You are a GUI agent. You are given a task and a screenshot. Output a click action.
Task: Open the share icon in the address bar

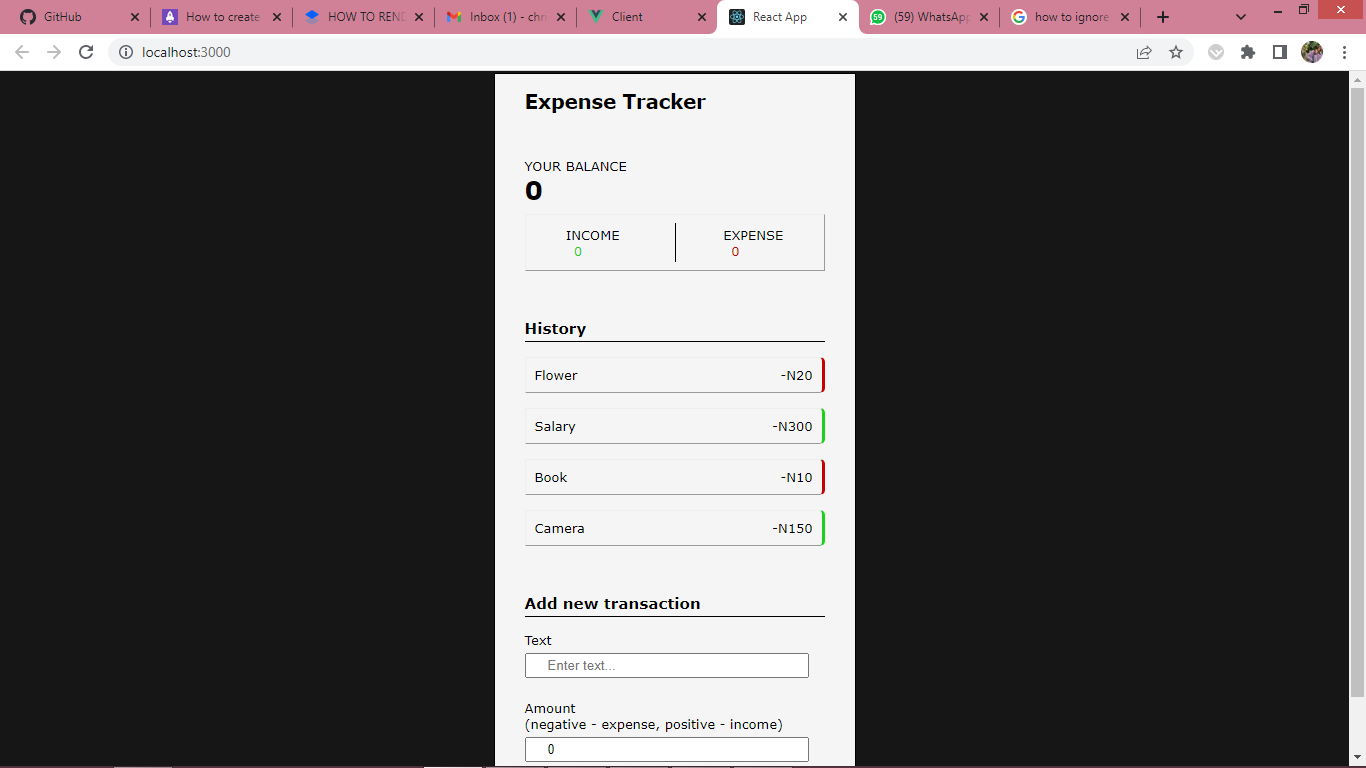coord(1143,52)
